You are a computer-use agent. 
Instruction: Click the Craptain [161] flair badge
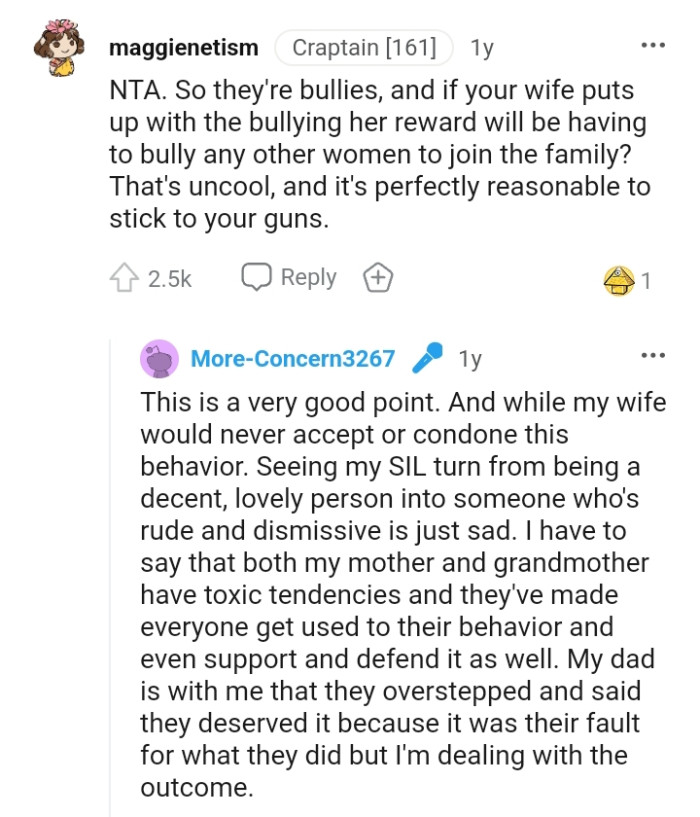(367, 44)
